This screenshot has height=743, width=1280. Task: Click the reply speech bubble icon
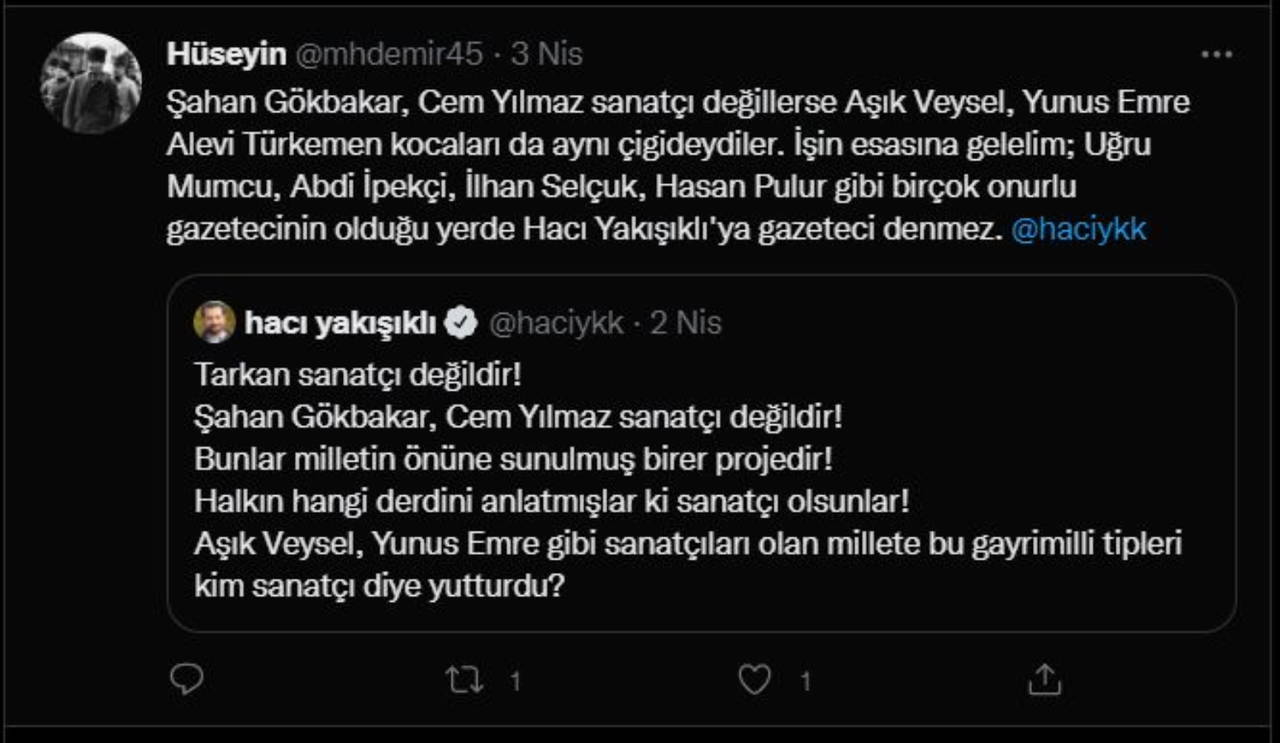point(186,680)
